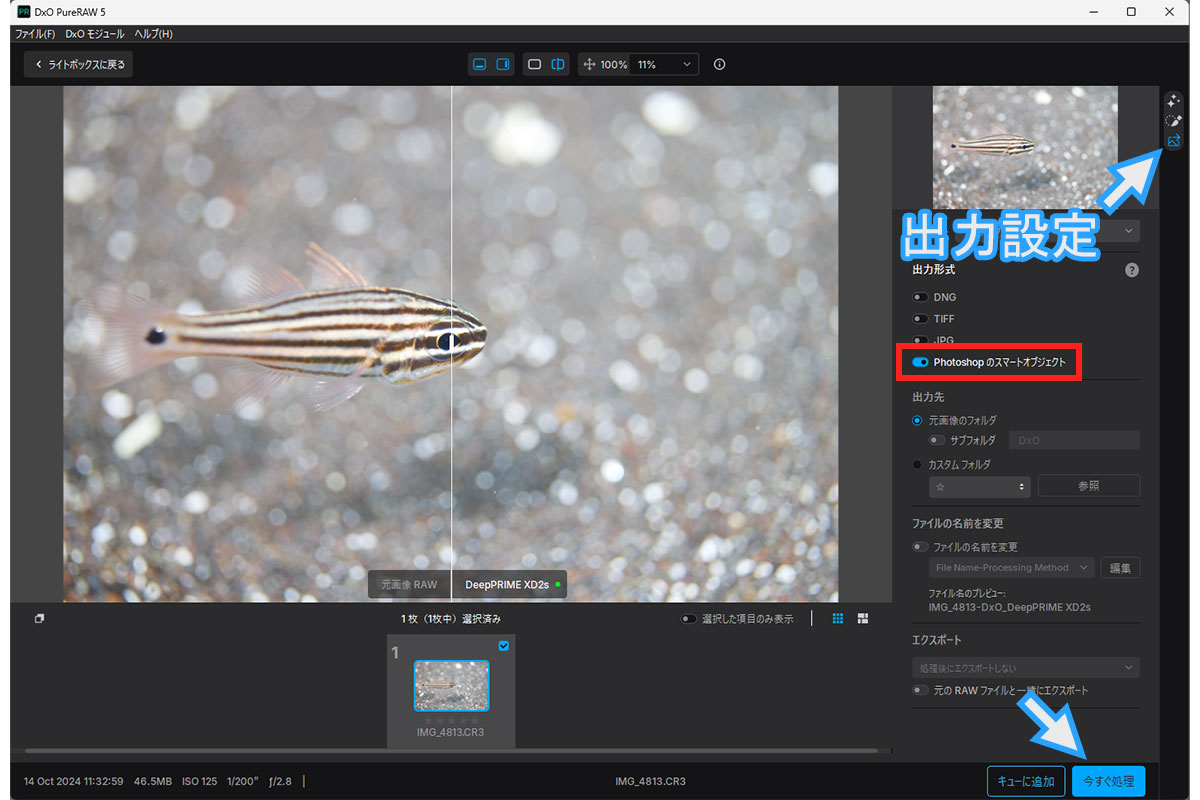Expand the File Name-Processing Method dropdown
This screenshot has width=1200, height=800.
(x=1010, y=568)
